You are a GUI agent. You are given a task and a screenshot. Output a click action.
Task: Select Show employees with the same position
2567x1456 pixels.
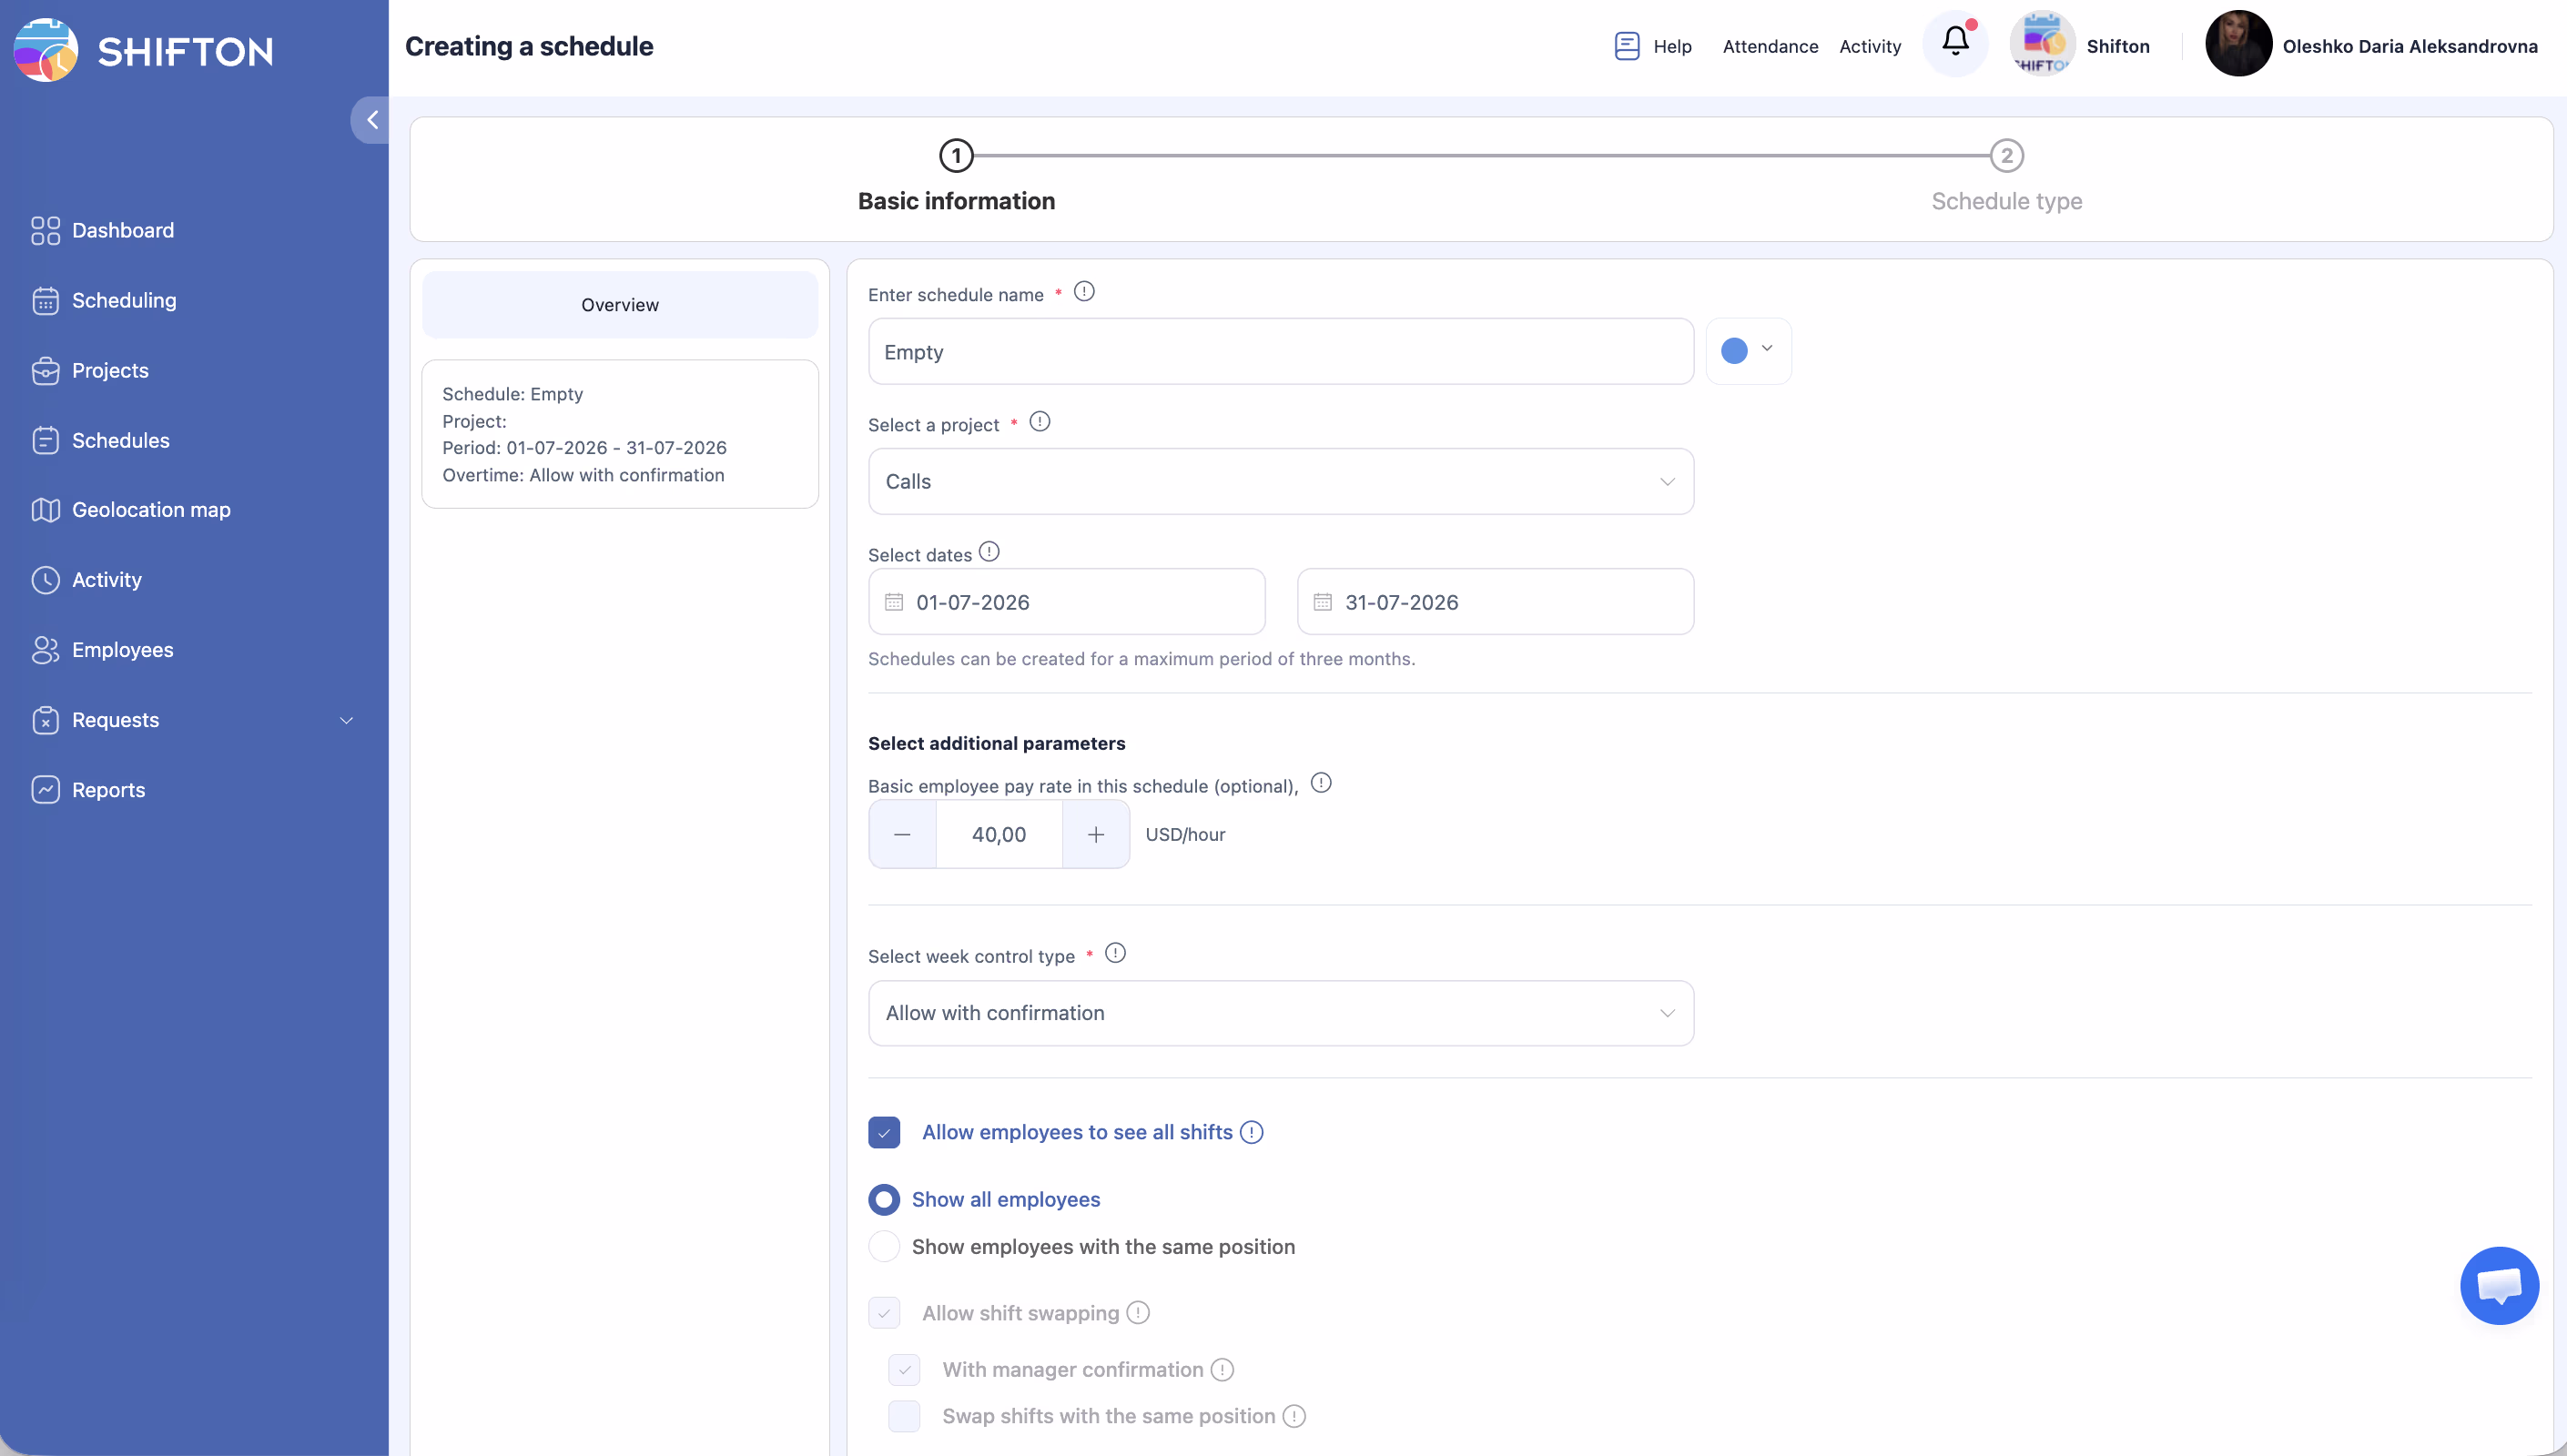pos(884,1246)
